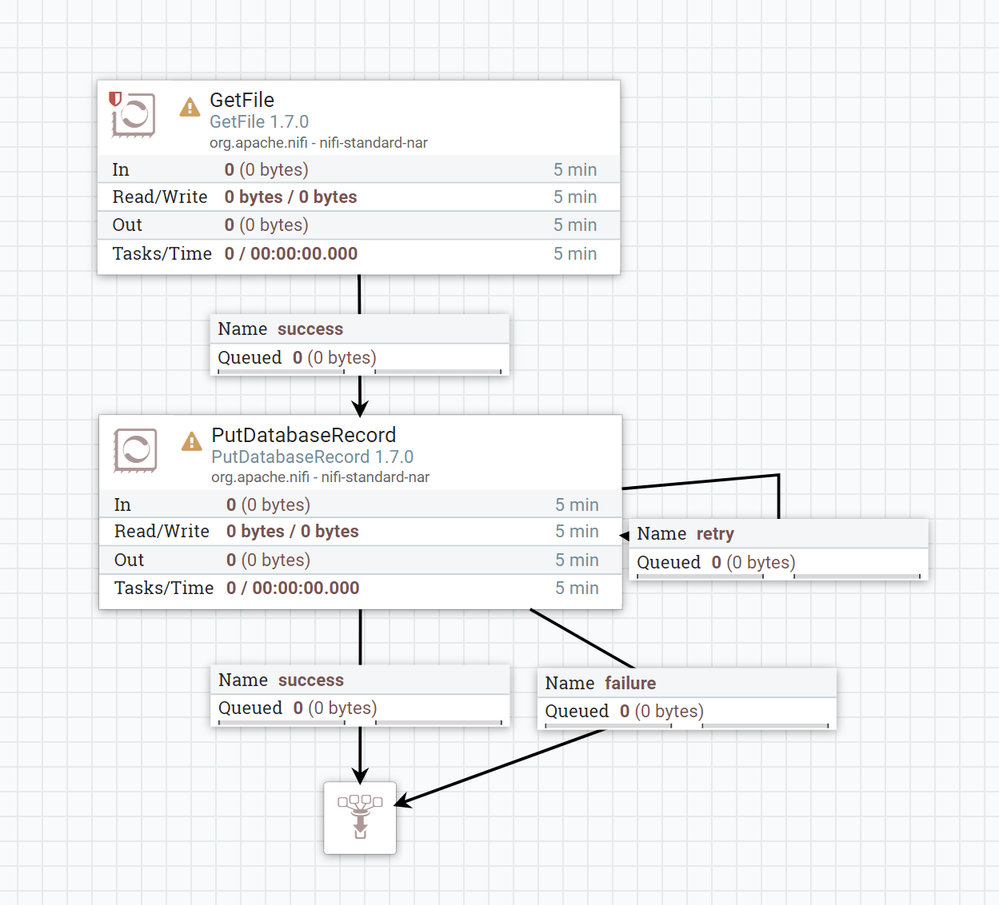Screen dimensions: 999x905
Task: Select the retry connection label
Action: point(779,549)
